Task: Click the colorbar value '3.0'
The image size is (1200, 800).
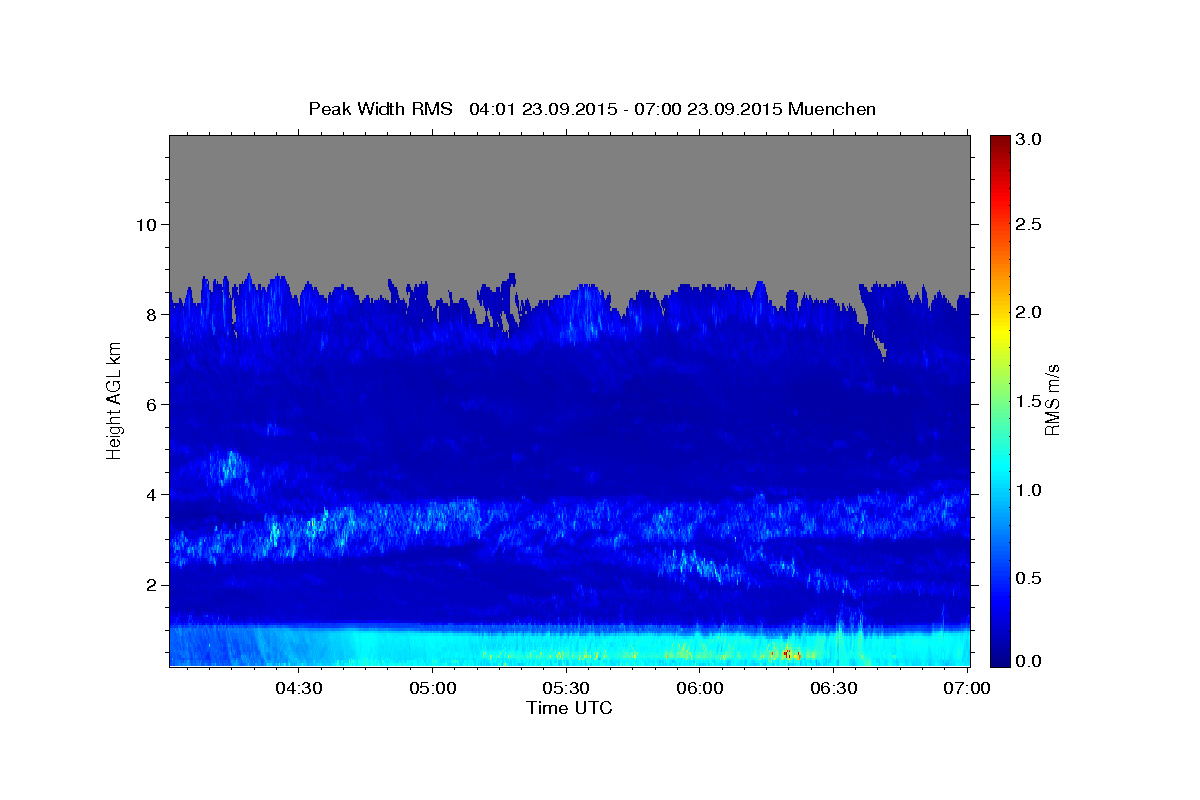Action: point(1029,138)
